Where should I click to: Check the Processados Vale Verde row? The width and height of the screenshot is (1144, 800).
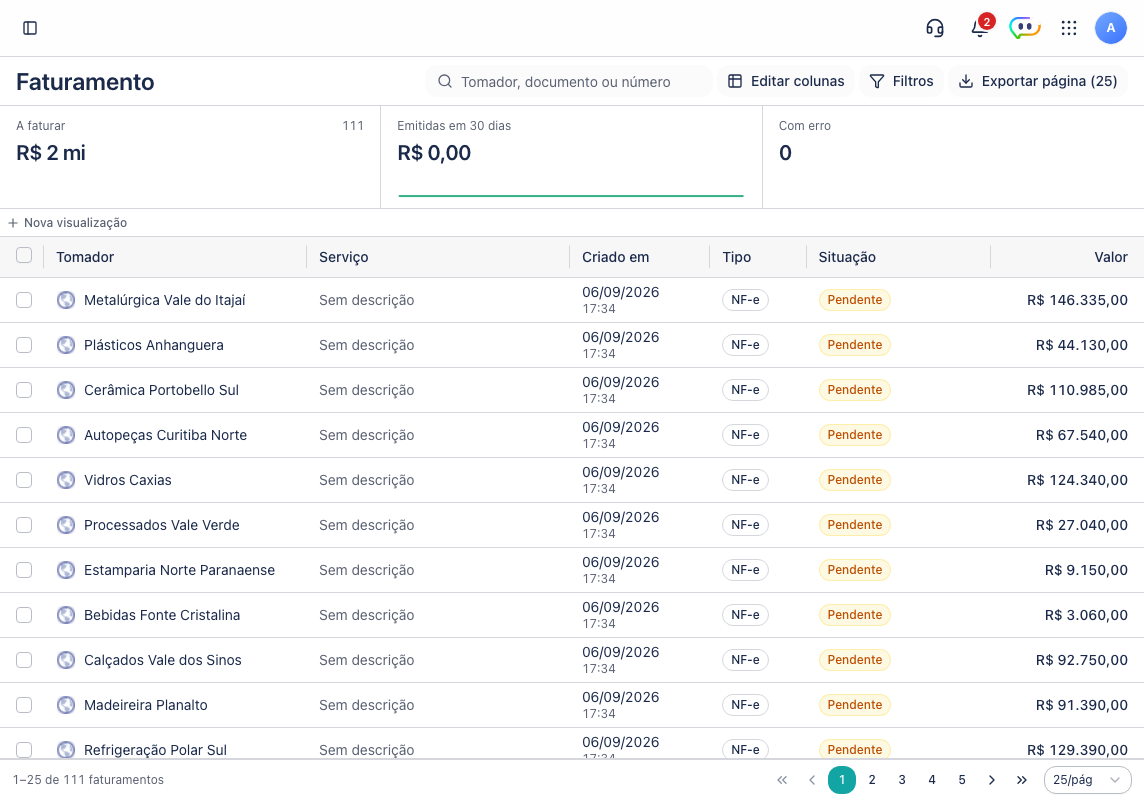[x=24, y=525]
